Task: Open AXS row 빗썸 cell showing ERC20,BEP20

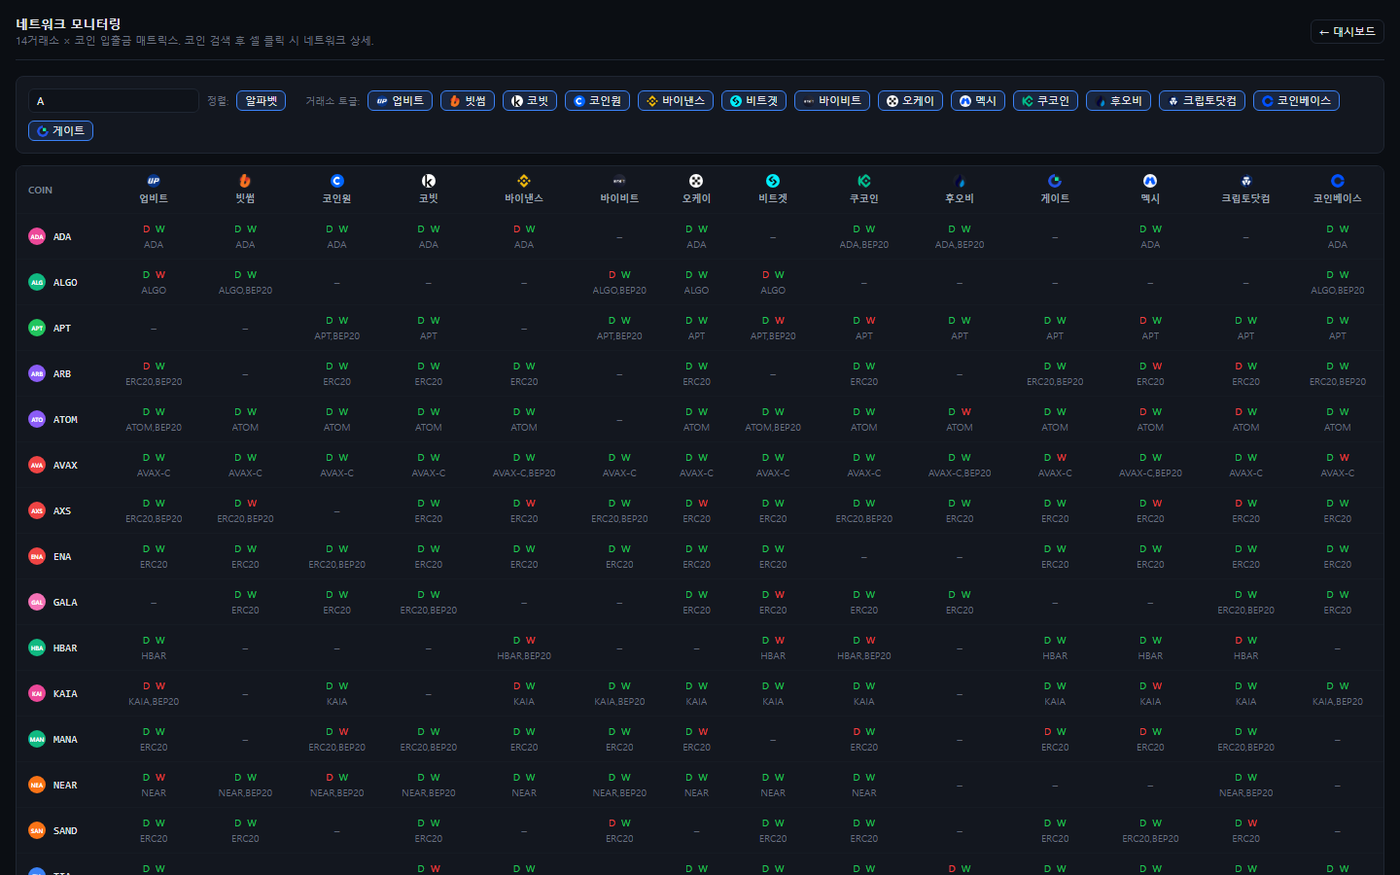Action: pyautogui.click(x=245, y=511)
